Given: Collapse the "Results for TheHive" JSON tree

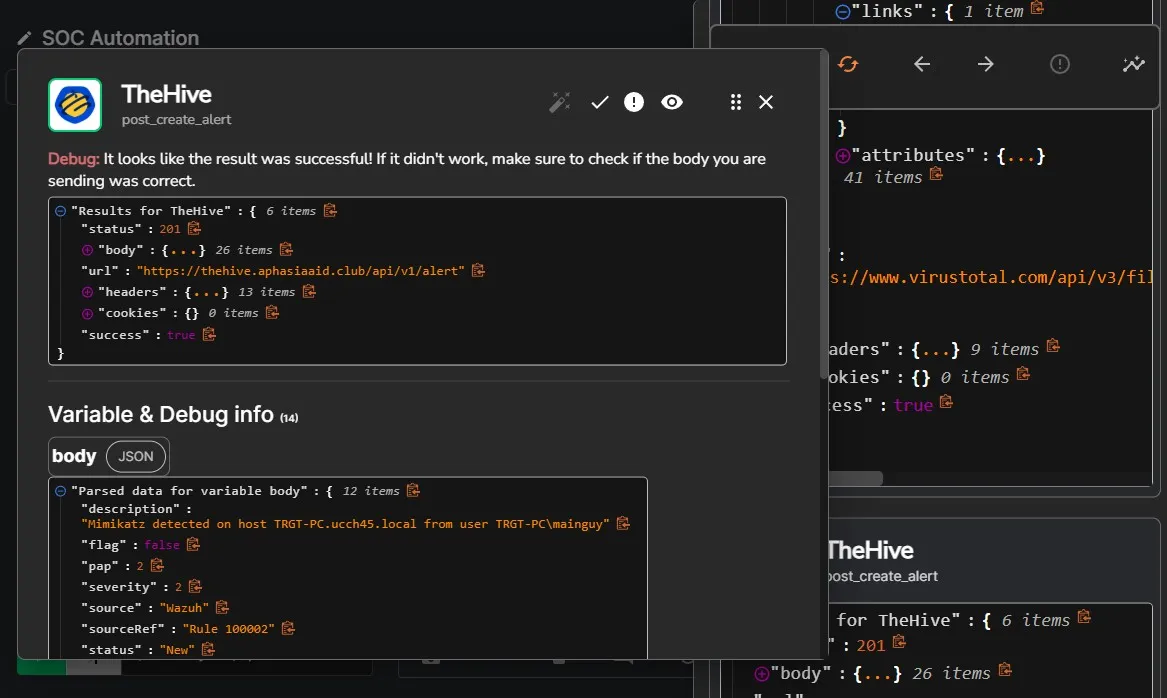Looking at the screenshot, I should pyautogui.click(x=61, y=211).
